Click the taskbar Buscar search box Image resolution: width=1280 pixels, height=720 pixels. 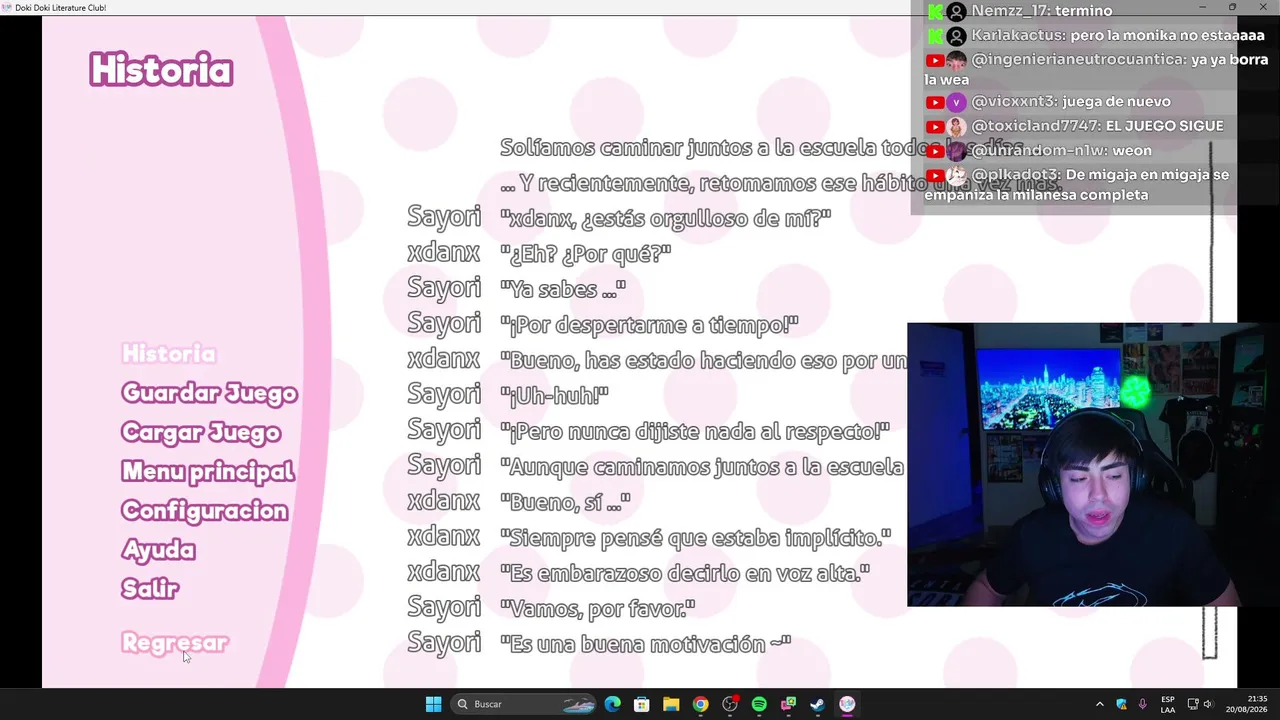point(524,704)
